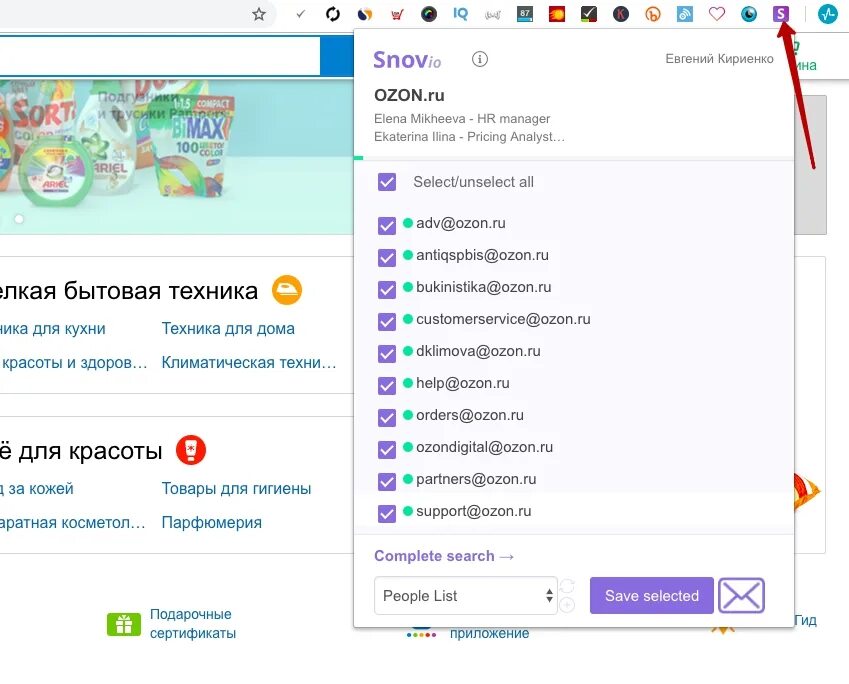Click the orange b circle extension icon
This screenshot has height=684, width=849.
652,14
